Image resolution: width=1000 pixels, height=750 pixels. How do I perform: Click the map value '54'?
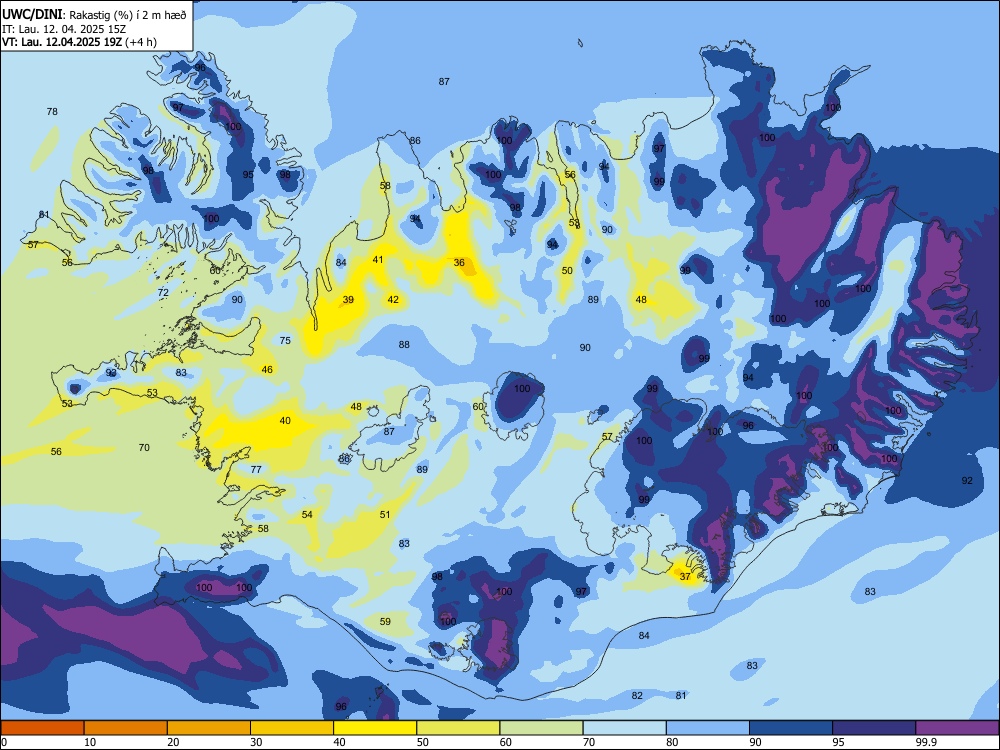point(307,515)
